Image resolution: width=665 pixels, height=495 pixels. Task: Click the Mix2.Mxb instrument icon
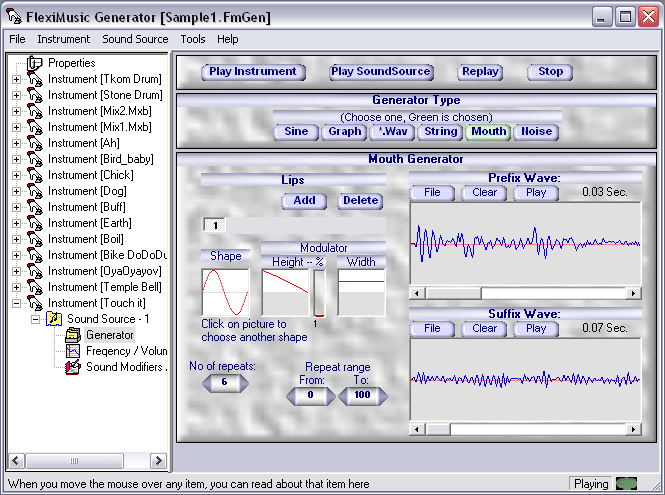(x=35, y=111)
